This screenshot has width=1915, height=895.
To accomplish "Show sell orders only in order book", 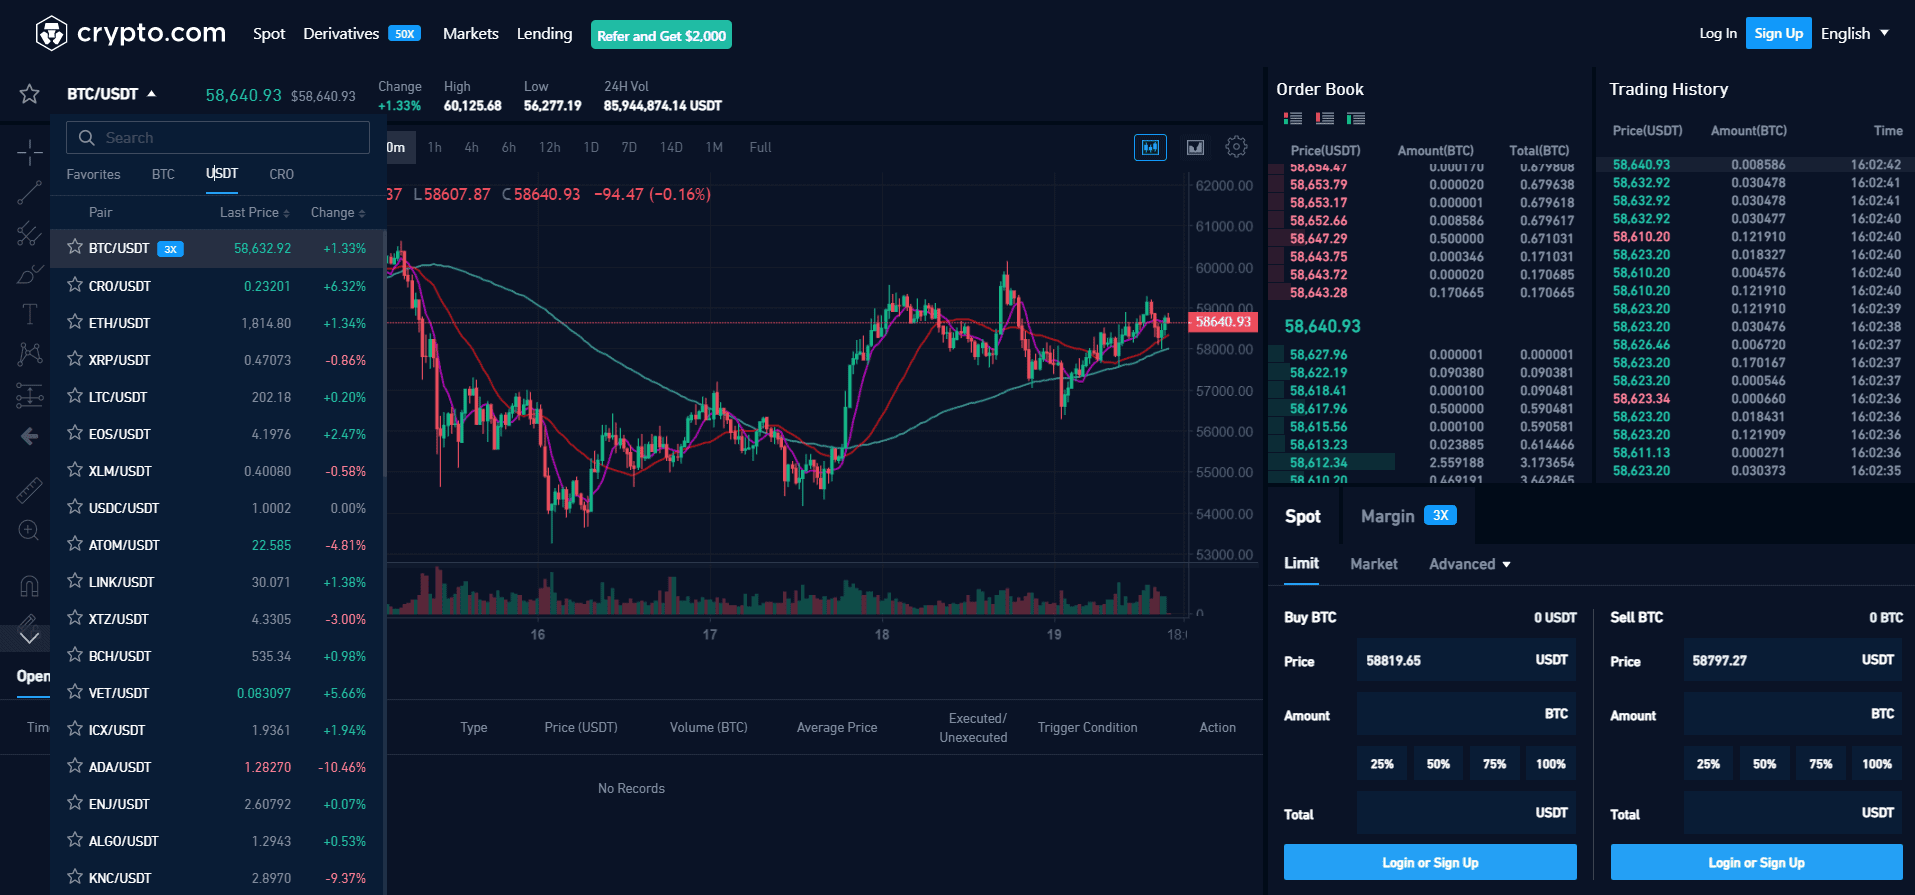I will click(x=1324, y=118).
